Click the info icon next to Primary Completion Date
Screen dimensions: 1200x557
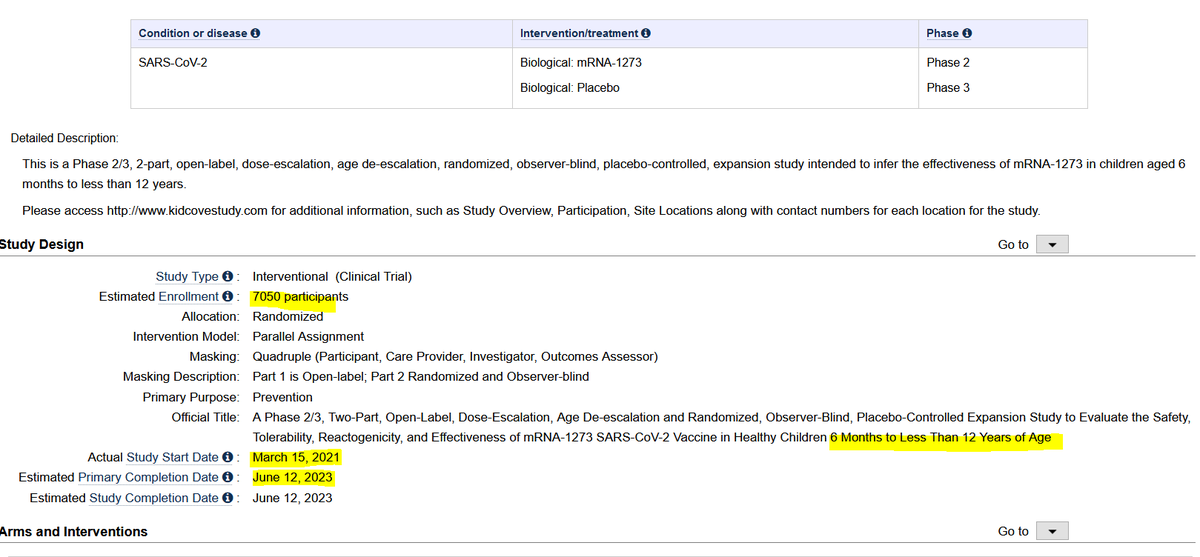[x=228, y=478]
